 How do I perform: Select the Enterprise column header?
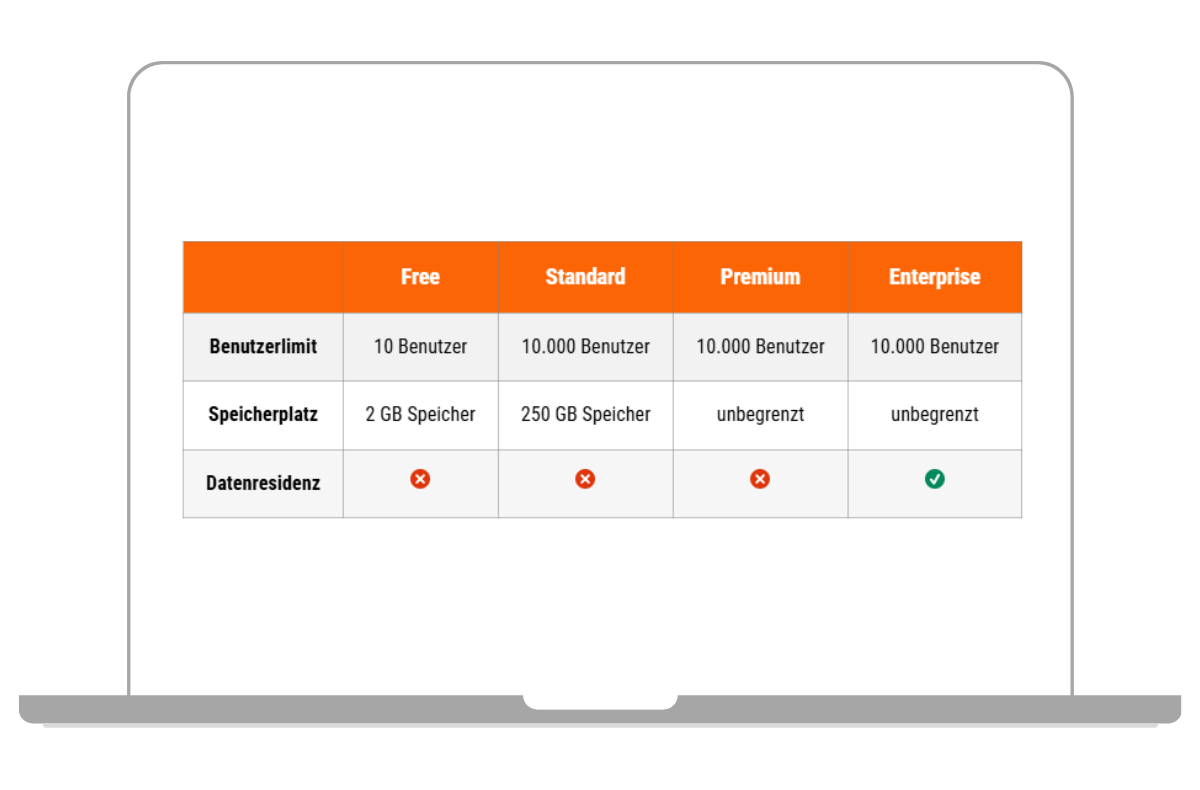click(x=935, y=277)
